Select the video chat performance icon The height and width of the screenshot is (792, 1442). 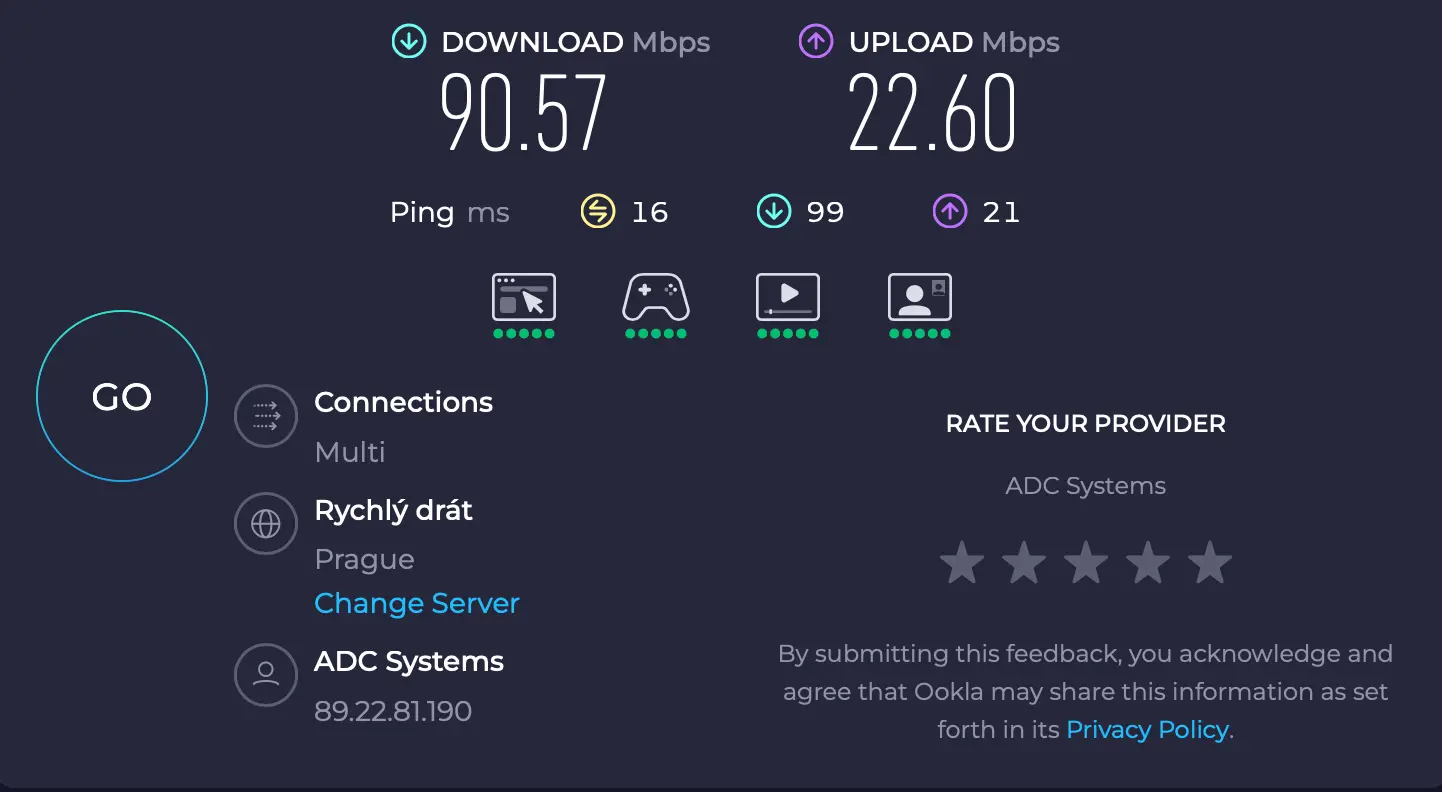point(919,297)
